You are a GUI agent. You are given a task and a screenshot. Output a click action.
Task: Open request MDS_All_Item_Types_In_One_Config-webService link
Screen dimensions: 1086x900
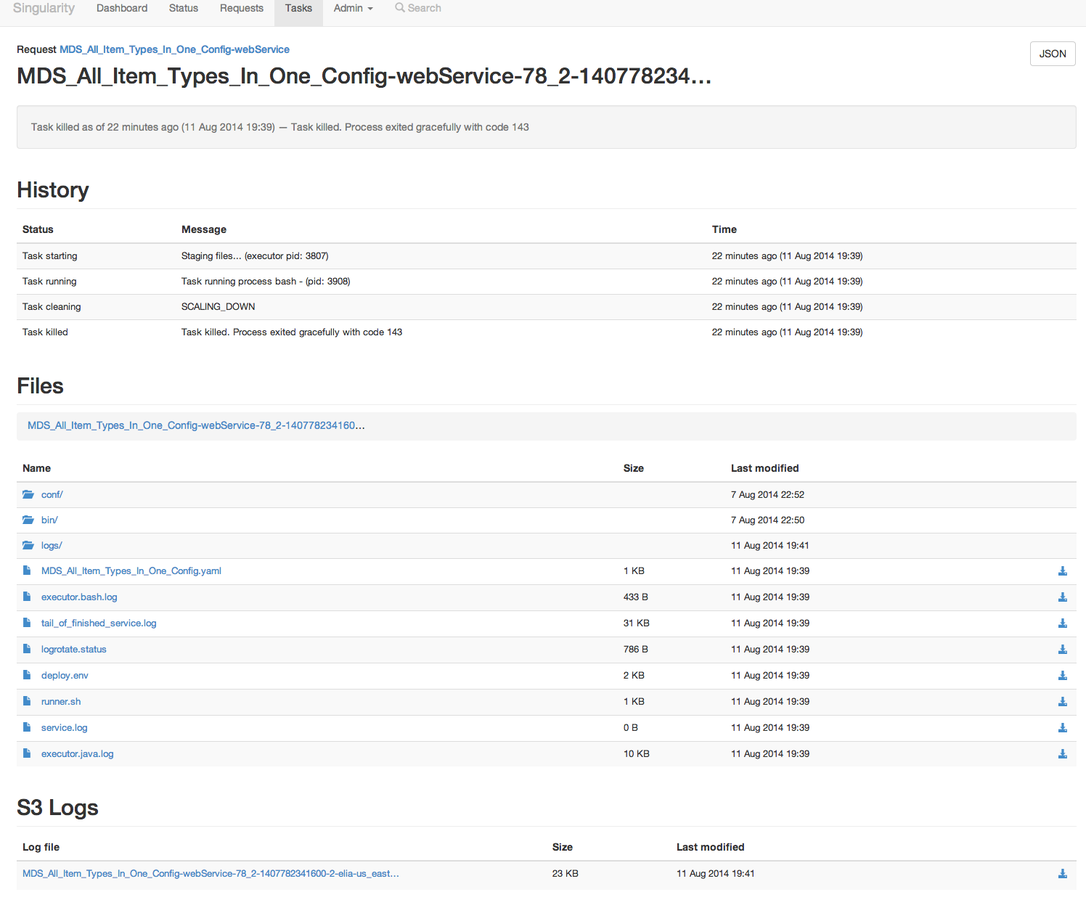pyautogui.click(x=175, y=49)
